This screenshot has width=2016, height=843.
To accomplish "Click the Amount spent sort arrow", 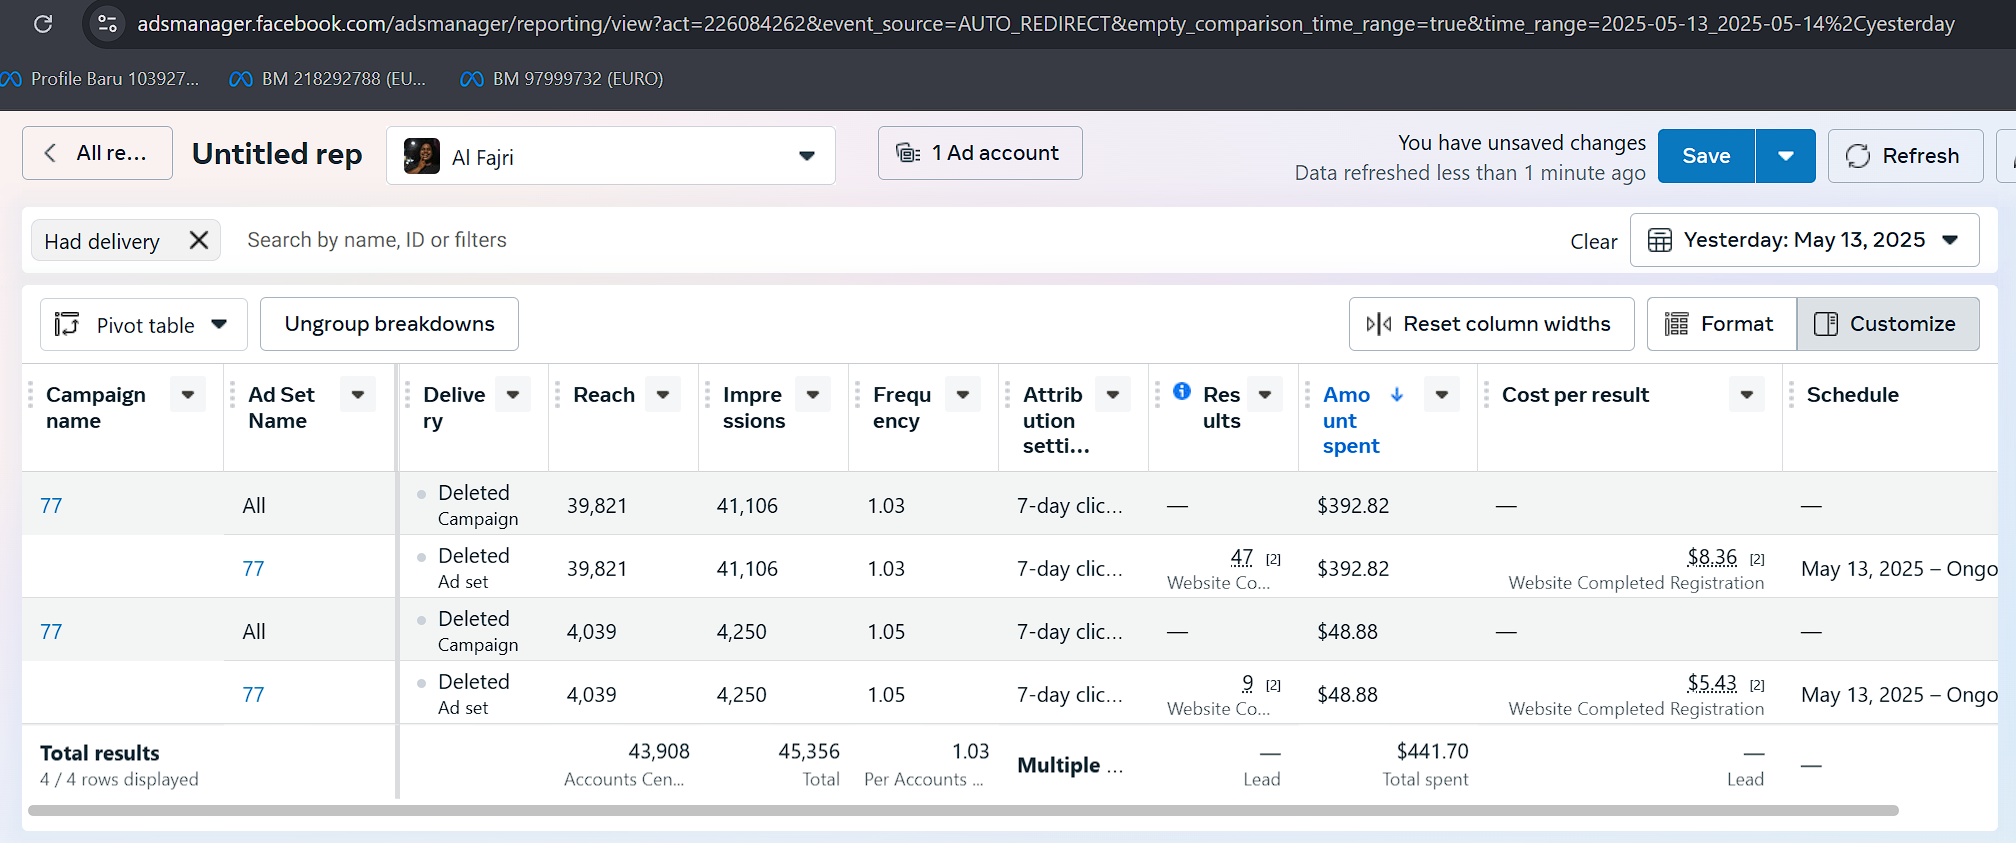I will [1397, 395].
